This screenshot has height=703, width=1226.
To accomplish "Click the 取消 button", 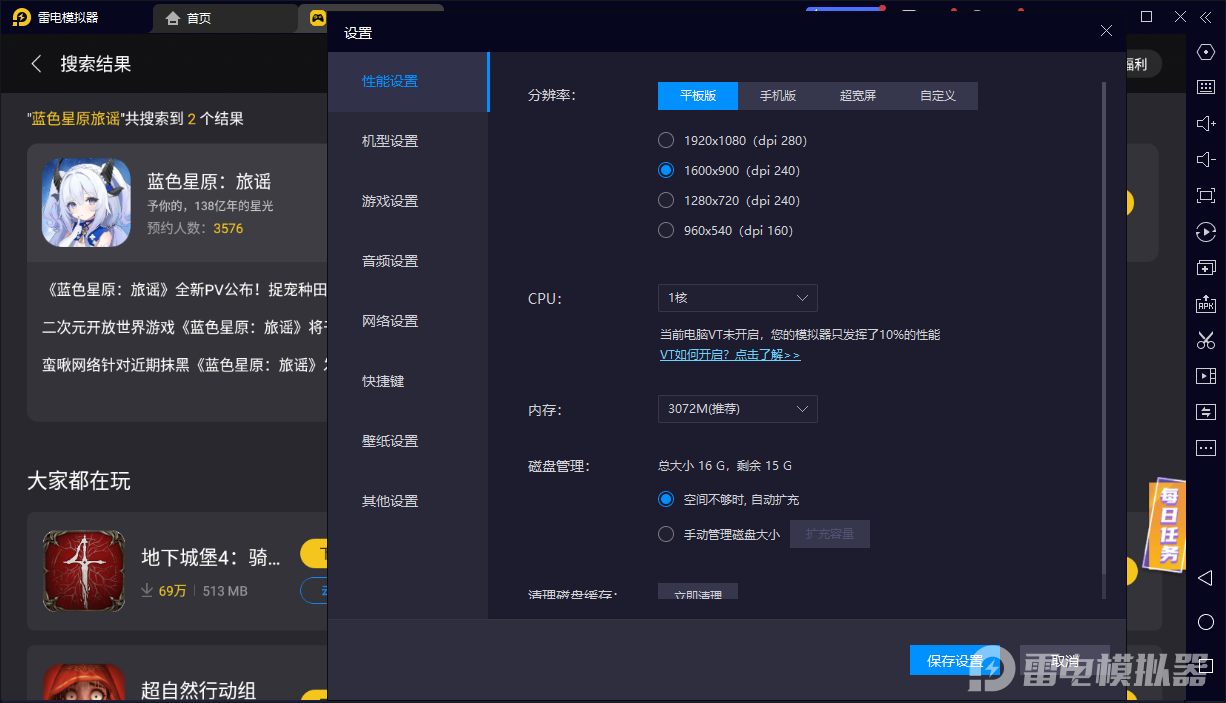I will [1064, 660].
